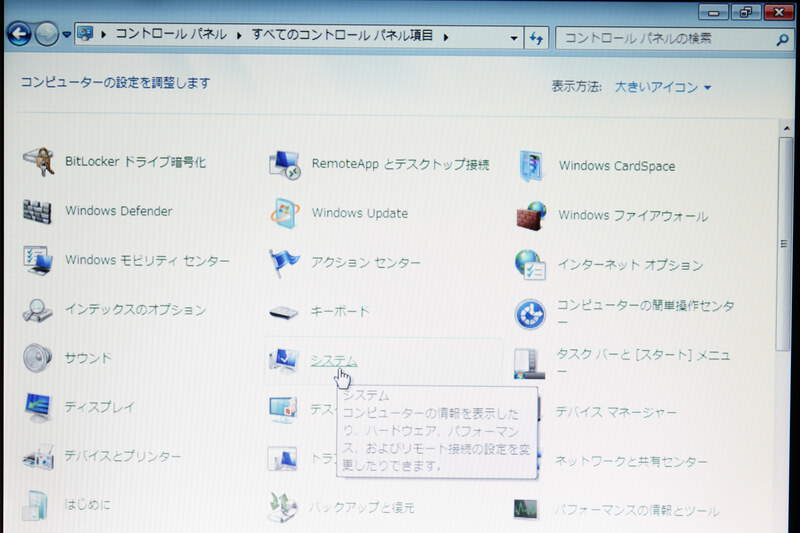Open the キーボード icon
The width and height of the screenshot is (800, 533).
284,312
